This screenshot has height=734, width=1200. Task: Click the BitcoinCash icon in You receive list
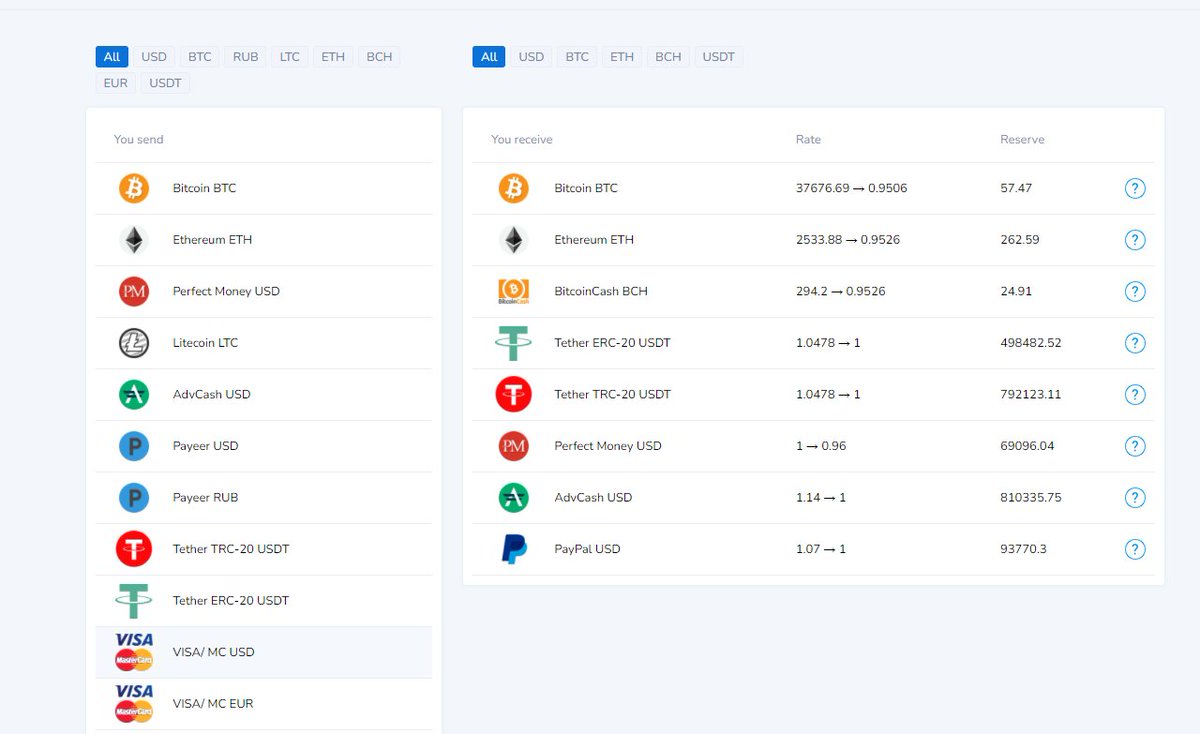(x=514, y=291)
